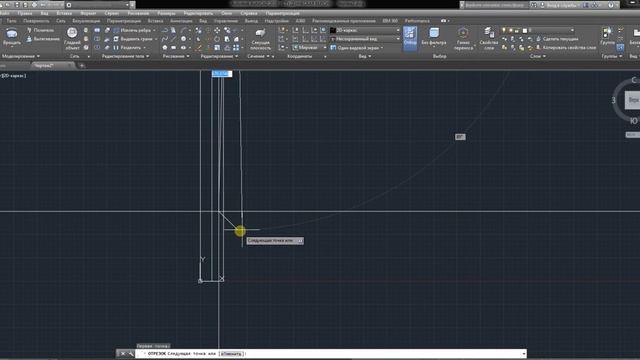Click the Группа (Group) icon
The image size is (640, 360).
(607, 36)
